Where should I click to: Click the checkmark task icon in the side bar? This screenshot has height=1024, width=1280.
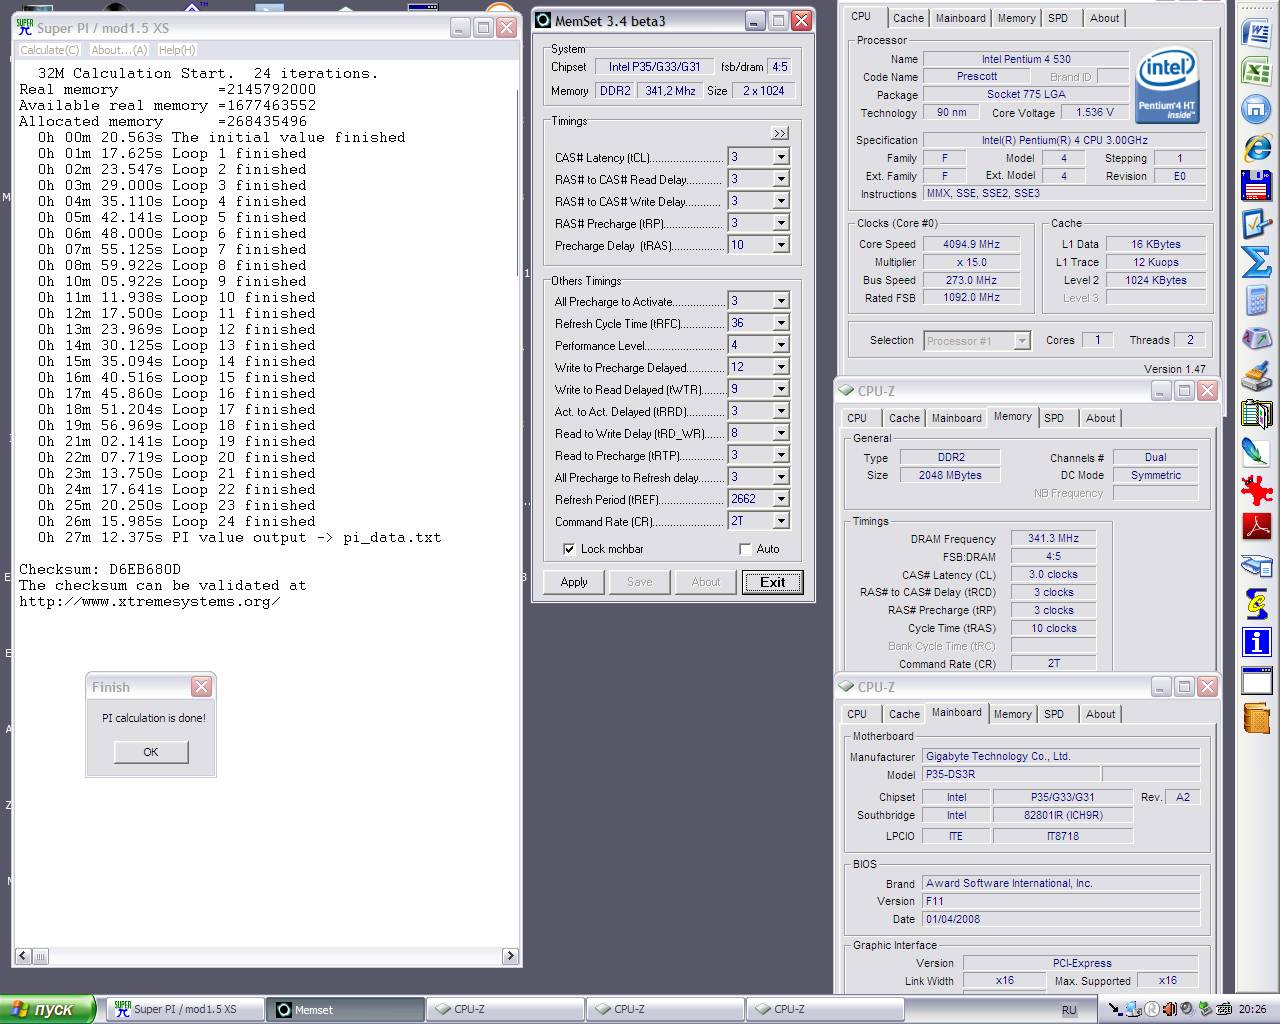click(x=1256, y=224)
